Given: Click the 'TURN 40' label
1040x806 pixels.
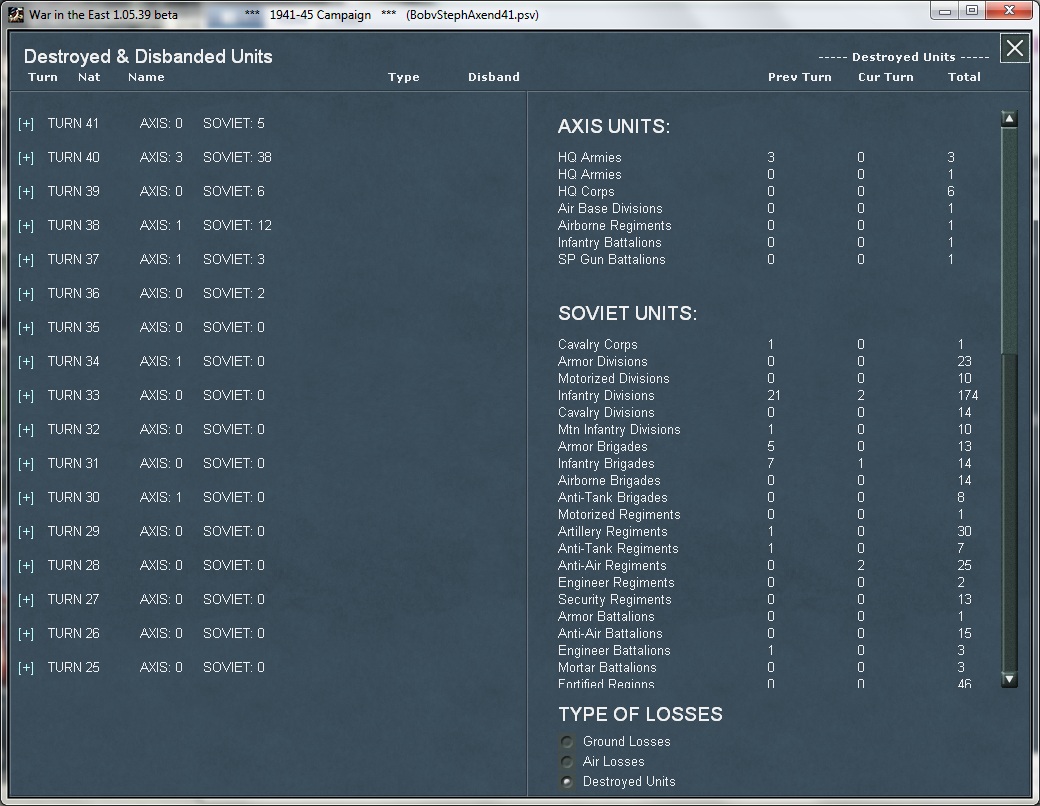Looking at the screenshot, I should coord(74,157).
